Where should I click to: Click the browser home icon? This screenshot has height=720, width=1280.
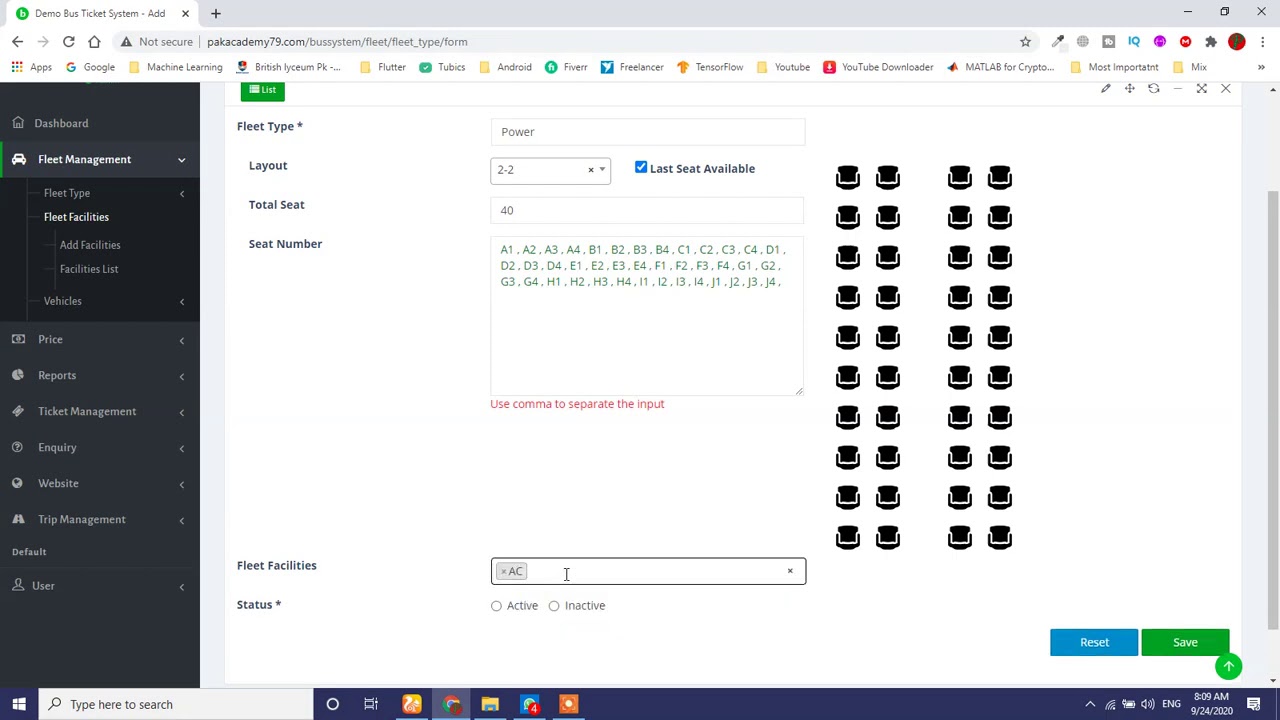point(94,42)
